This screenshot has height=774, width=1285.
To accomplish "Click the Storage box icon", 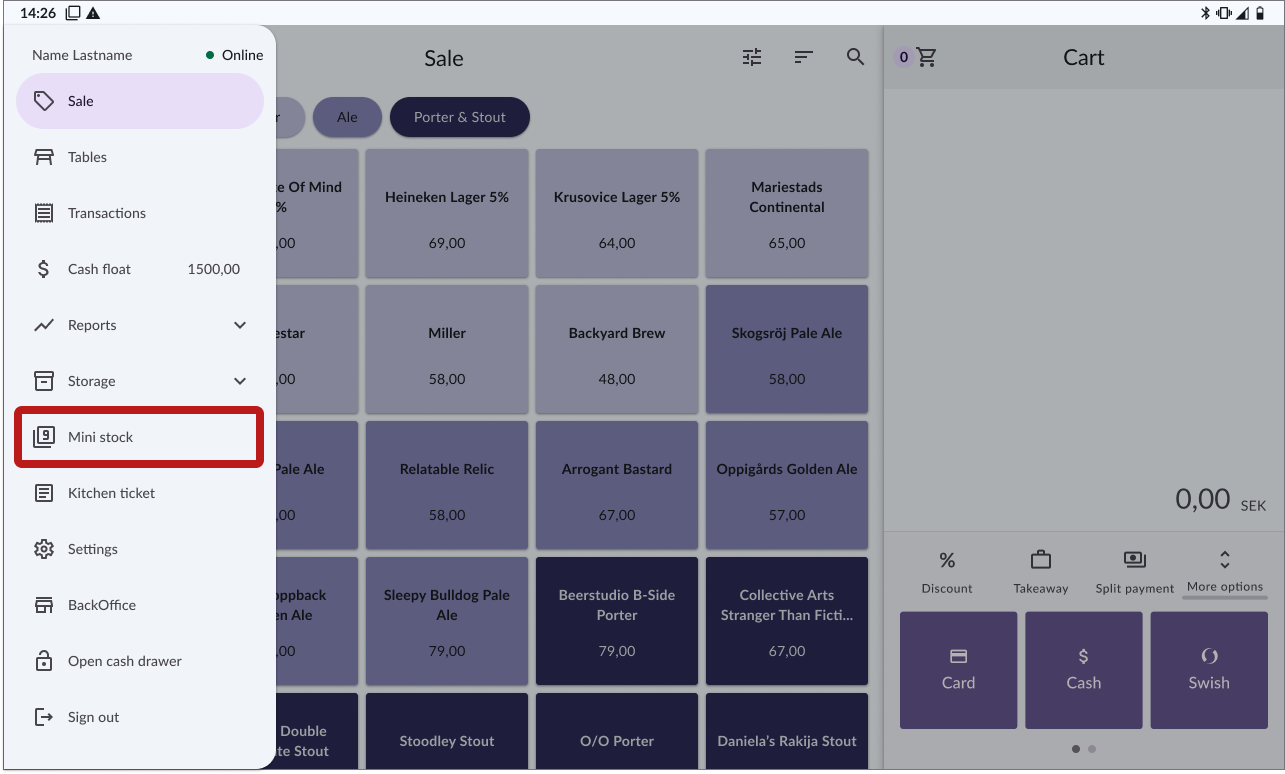I will click(44, 381).
